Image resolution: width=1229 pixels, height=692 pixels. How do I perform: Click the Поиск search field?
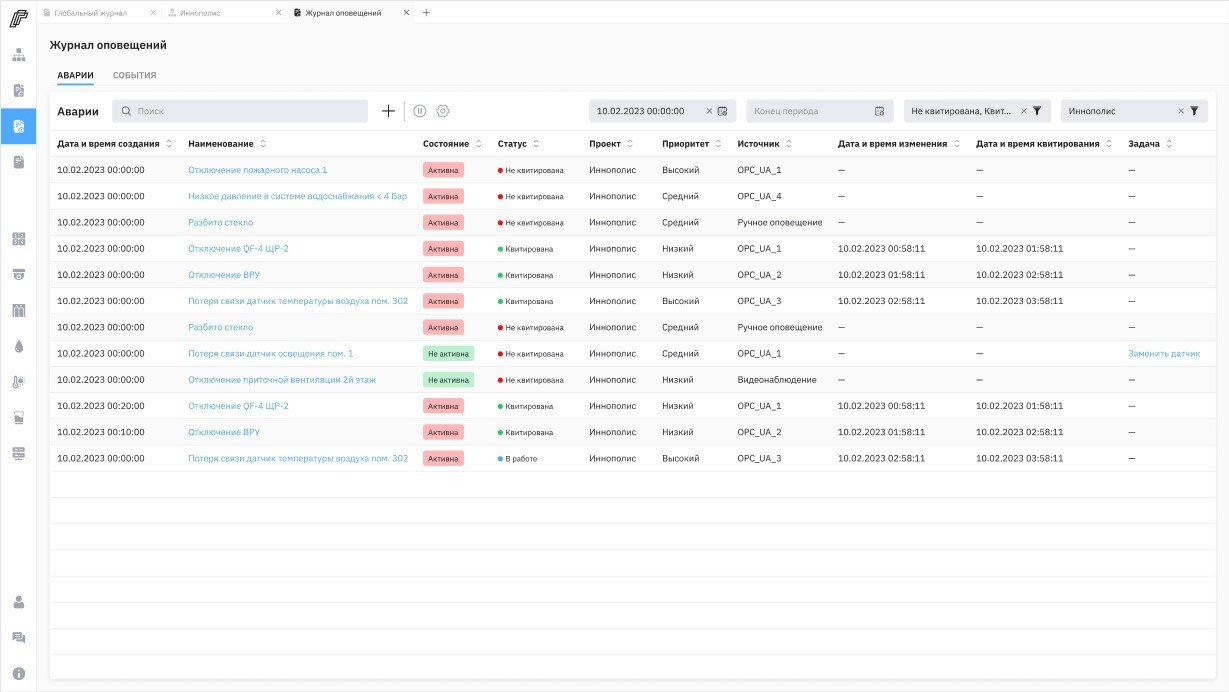240,111
